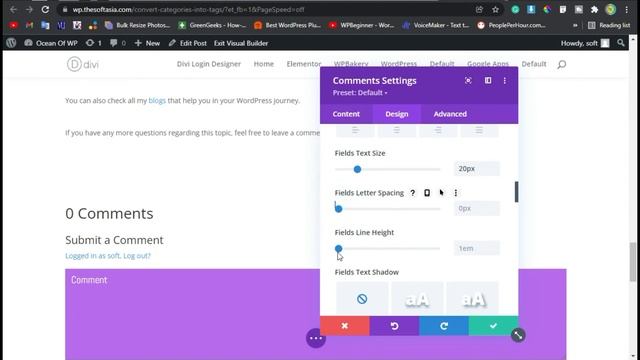This screenshot has height=360, width=640.
Task: Open site search magnifier in header
Action: [562, 64]
